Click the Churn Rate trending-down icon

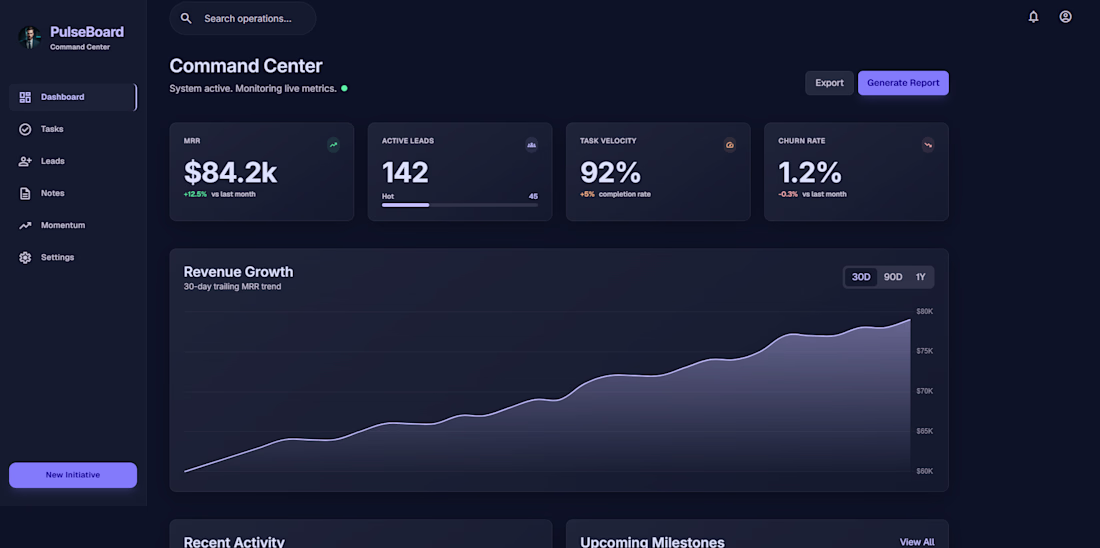(928, 145)
